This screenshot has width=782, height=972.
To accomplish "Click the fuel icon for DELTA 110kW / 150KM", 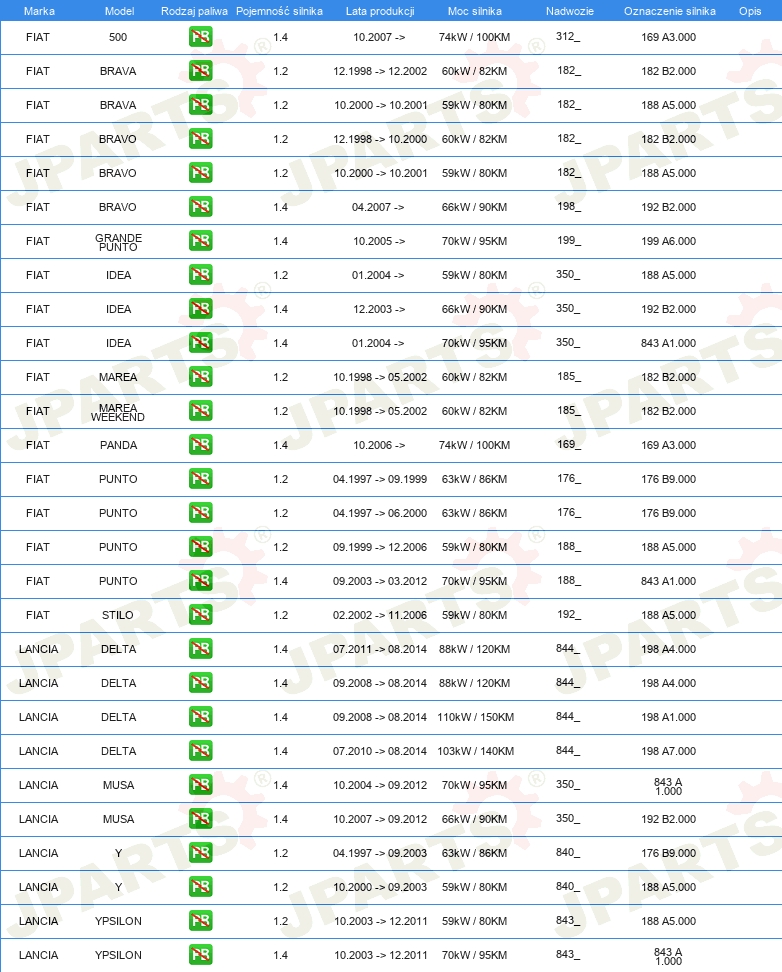I will tap(200, 717).
